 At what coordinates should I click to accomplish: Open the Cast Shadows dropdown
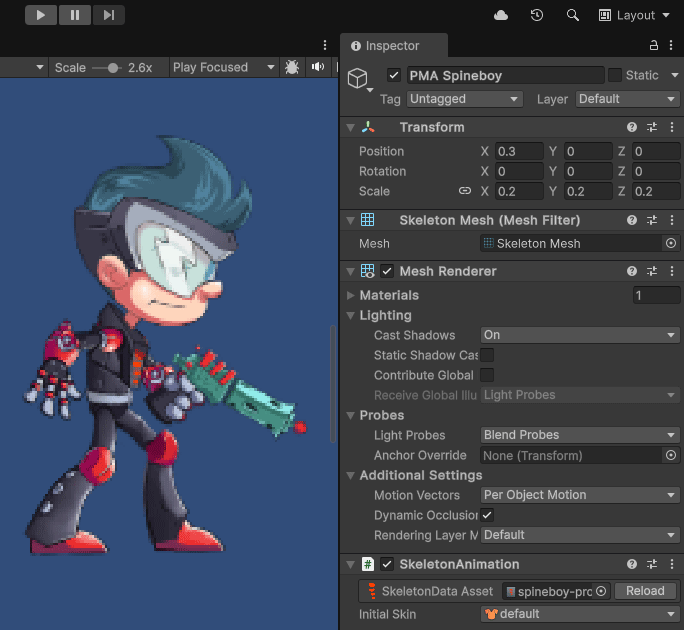point(579,335)
